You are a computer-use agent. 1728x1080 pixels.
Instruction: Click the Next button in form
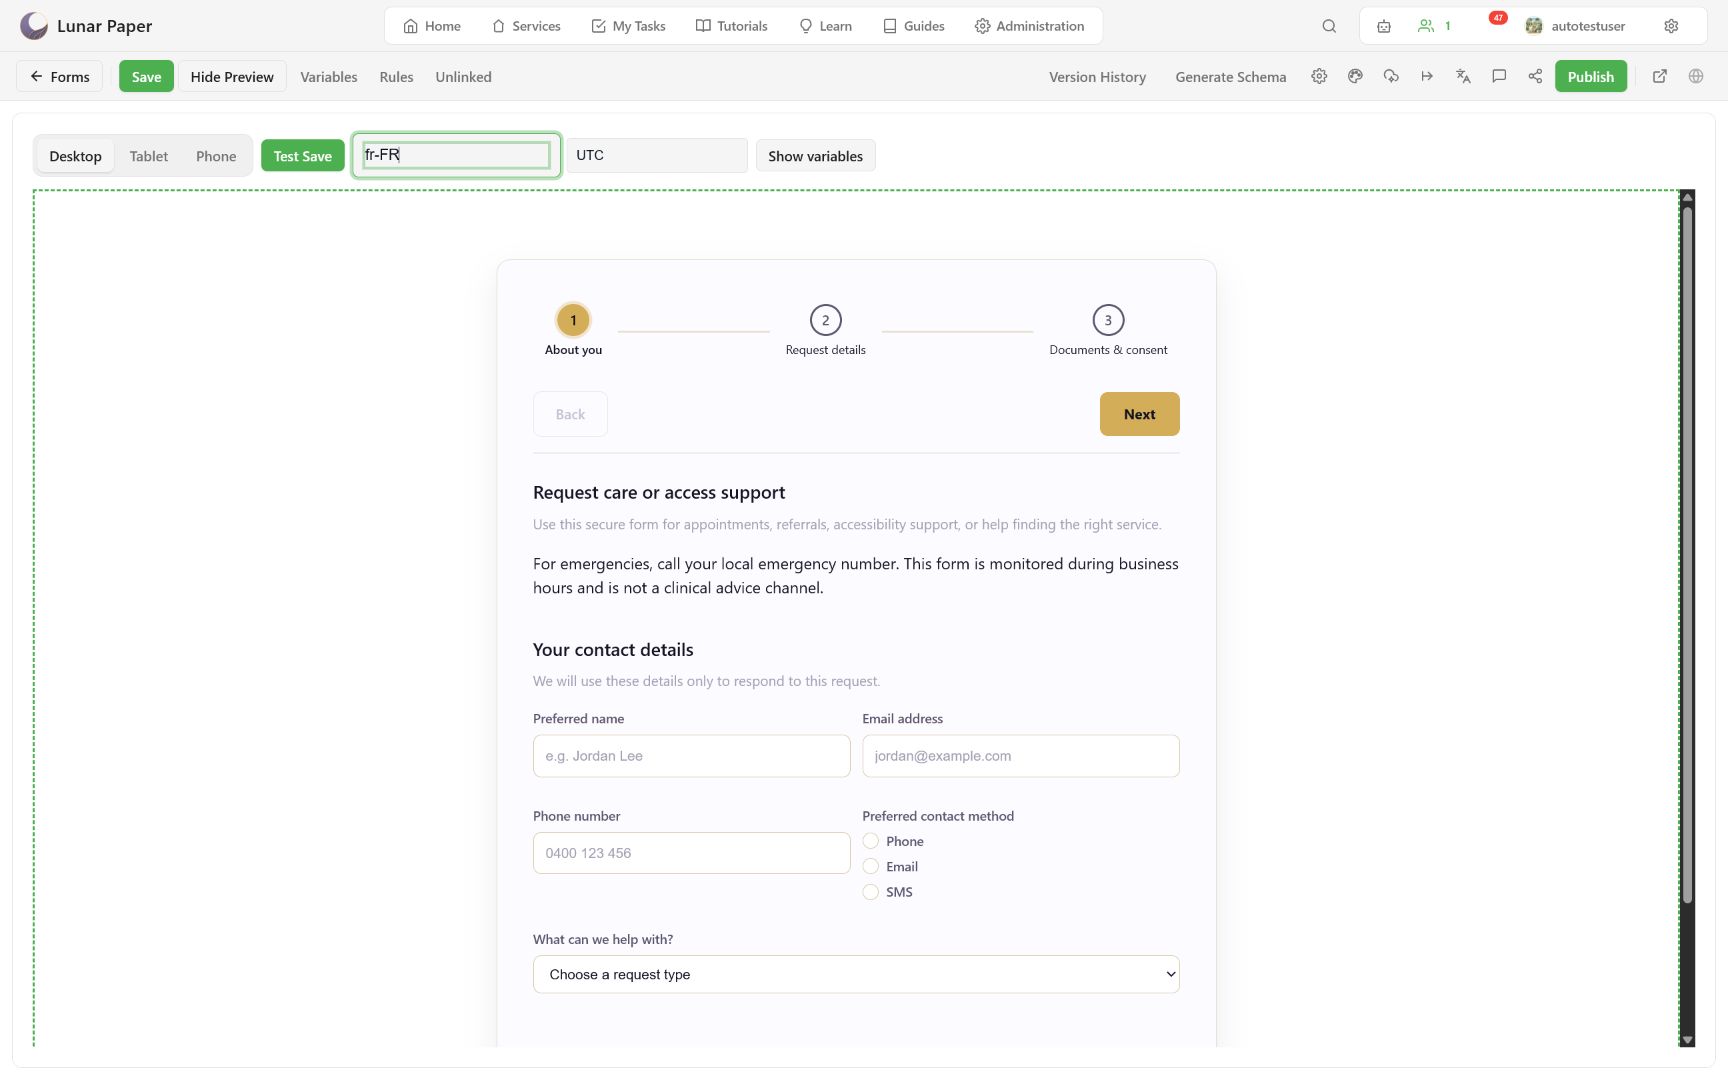1139,414
